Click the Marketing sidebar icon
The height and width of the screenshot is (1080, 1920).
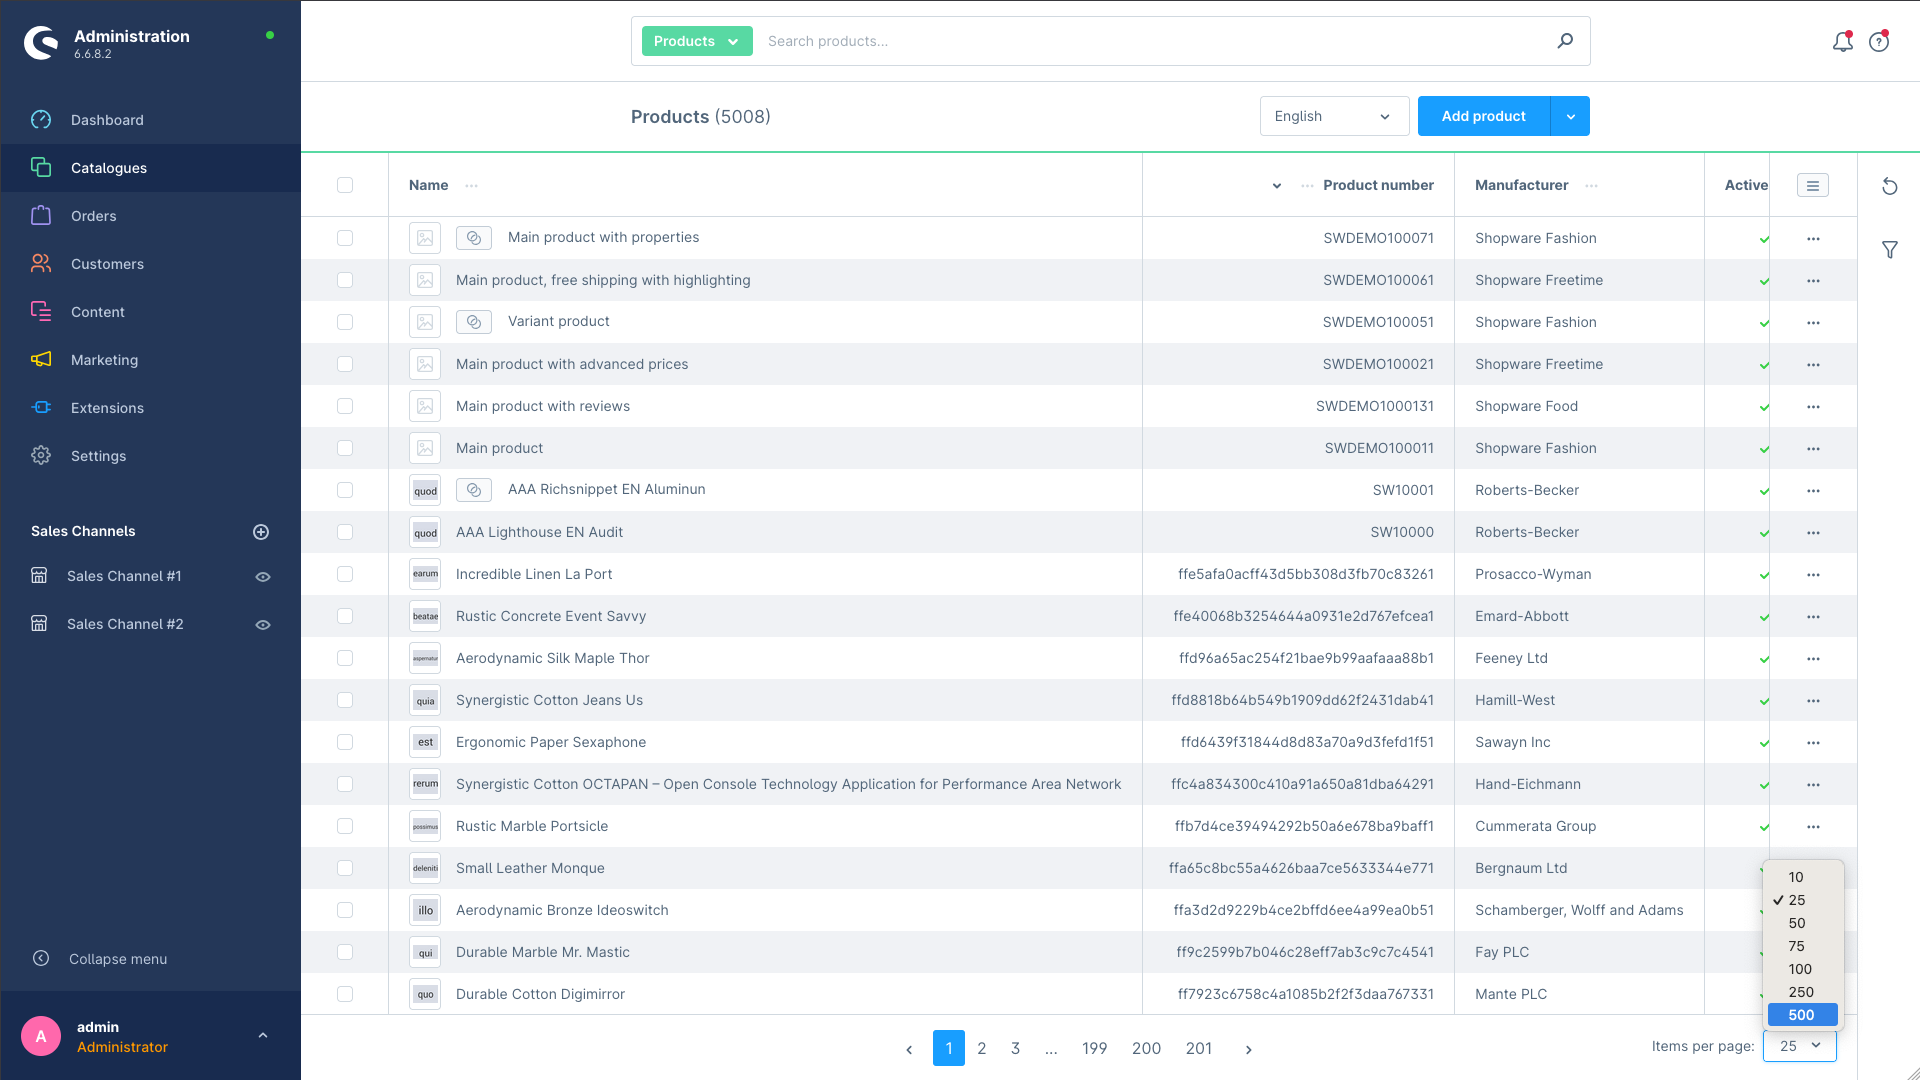[x=41, y=360]
